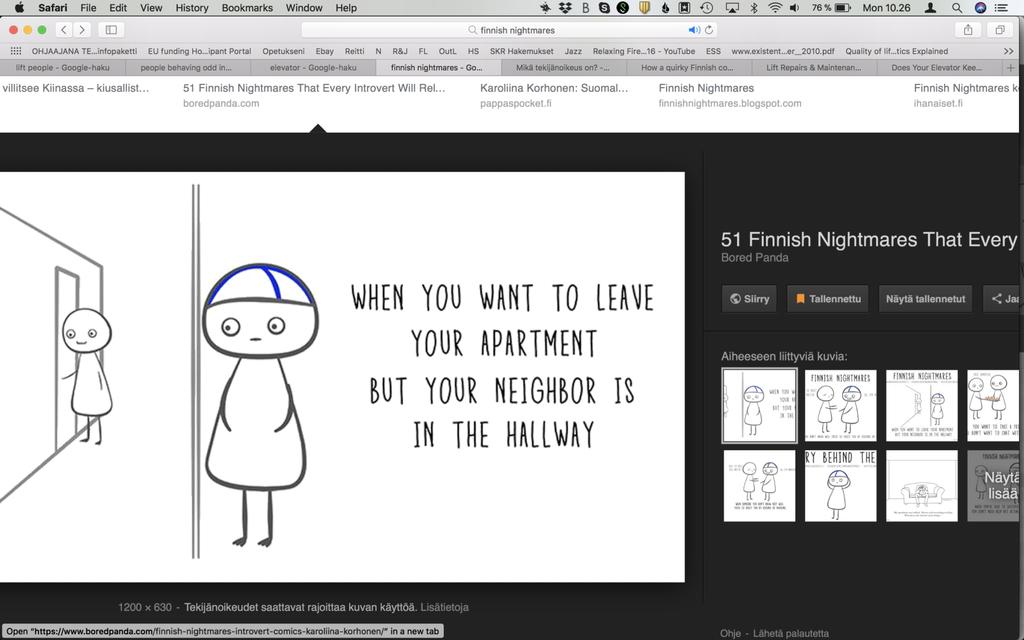Switch to the 'Mikä tekijänoikeus on?' tab
Image resolution: width=1024 pixels, height=640 pixels.
point(563,67)
